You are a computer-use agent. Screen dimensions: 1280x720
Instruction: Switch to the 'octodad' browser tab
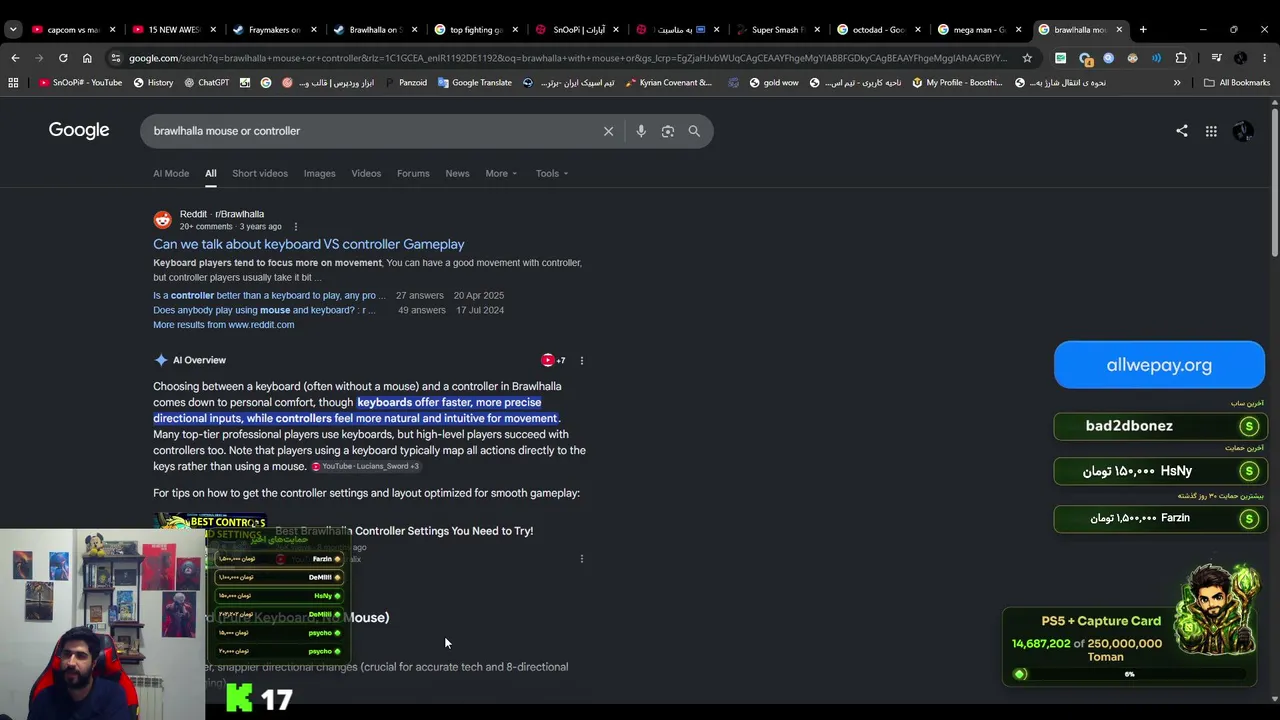pos(879,30)
